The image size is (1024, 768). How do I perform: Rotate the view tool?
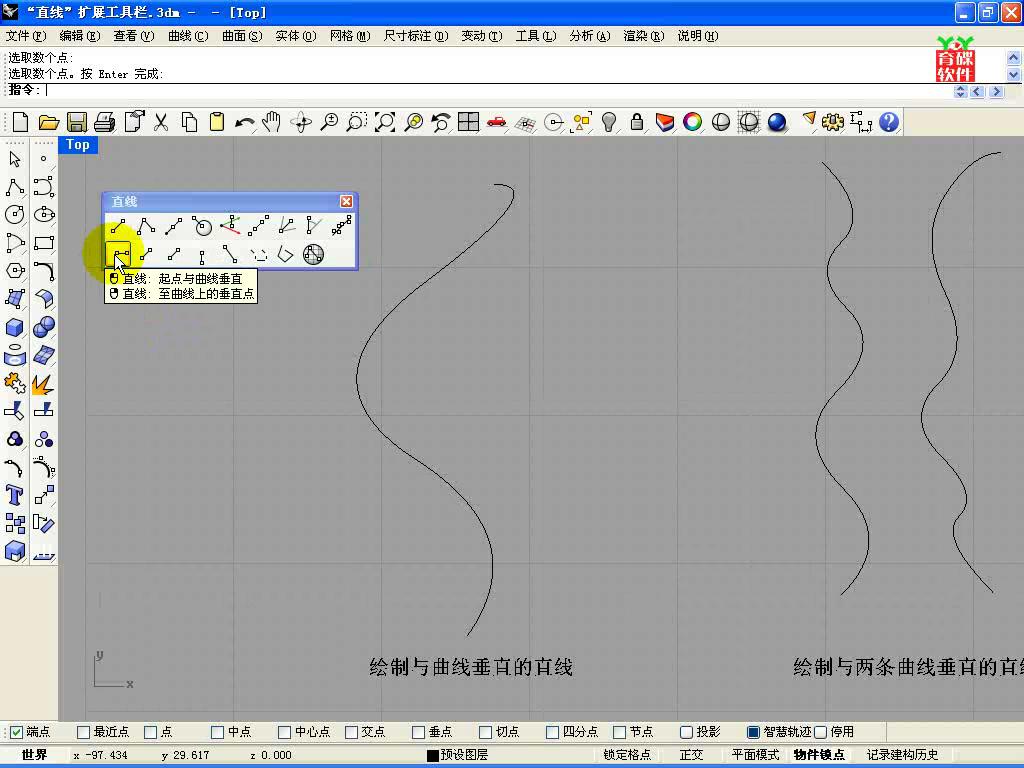(x=301, y=122)
